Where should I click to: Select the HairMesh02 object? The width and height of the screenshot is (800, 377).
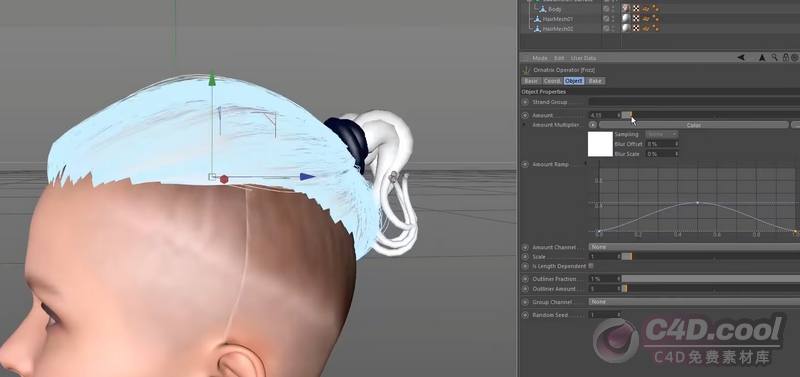click(x=558, y=29)
